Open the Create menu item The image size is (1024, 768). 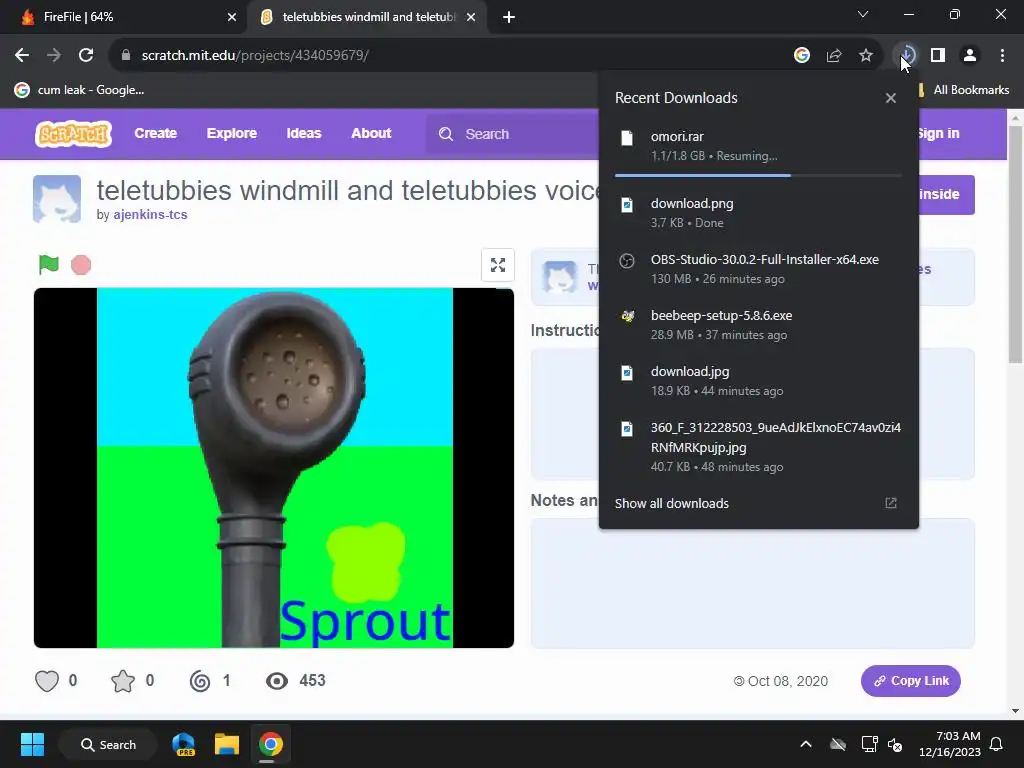(155, 133)
